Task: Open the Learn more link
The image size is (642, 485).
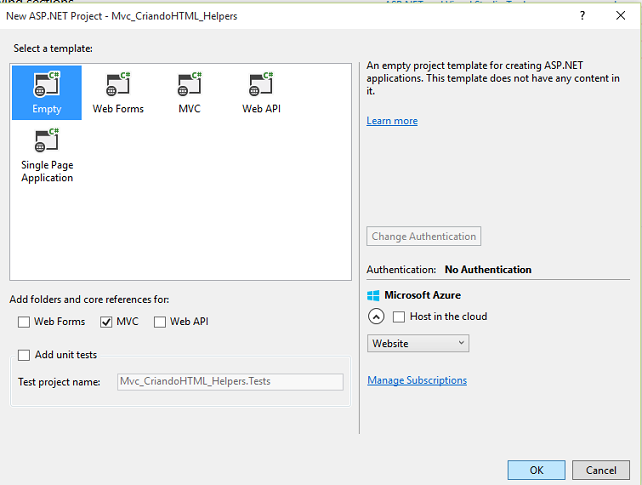Action: [x=392, y=121]
